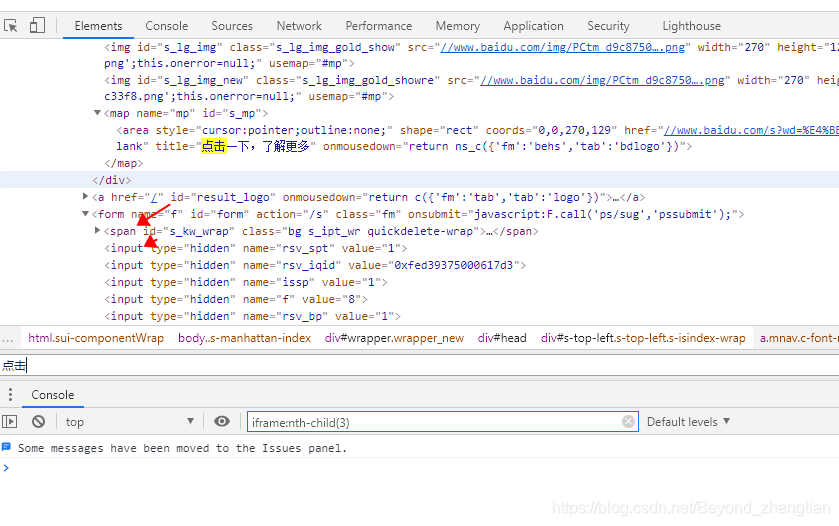Switch to the Elements tab
This screenshot has width=839, height=526.
click(98, 26)
